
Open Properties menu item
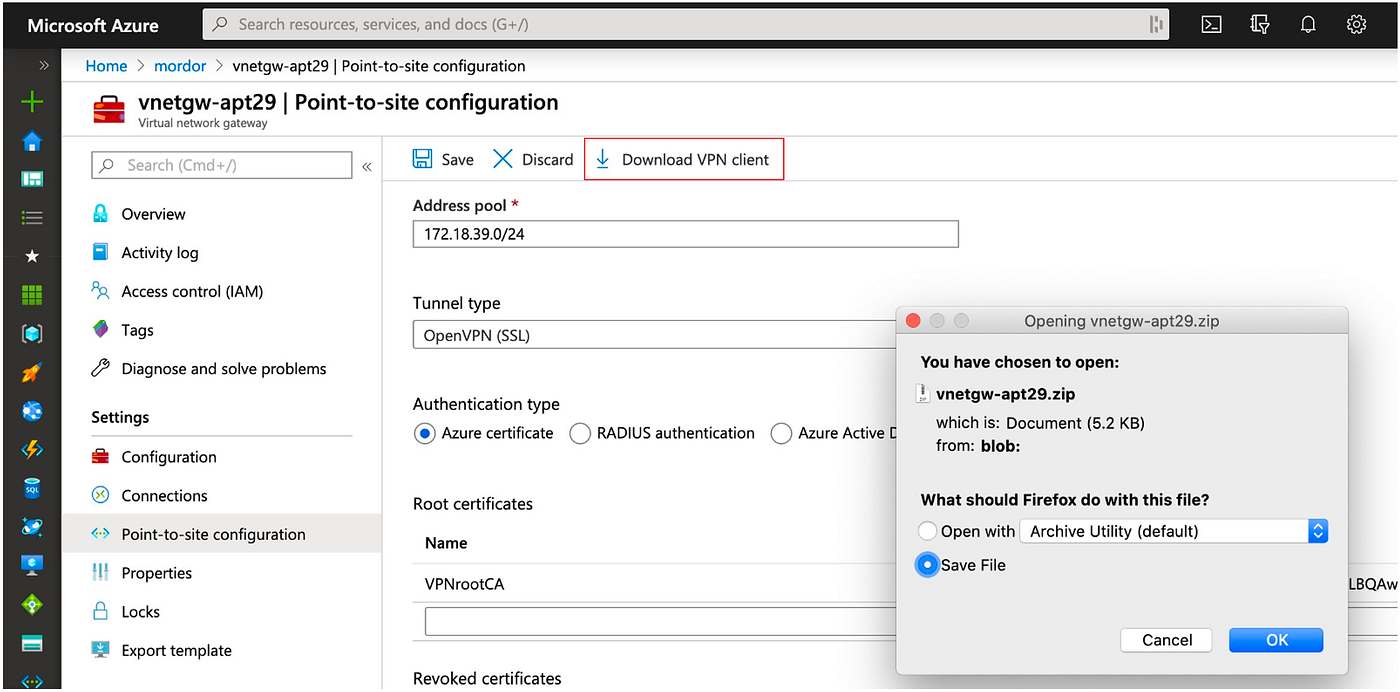156,573
